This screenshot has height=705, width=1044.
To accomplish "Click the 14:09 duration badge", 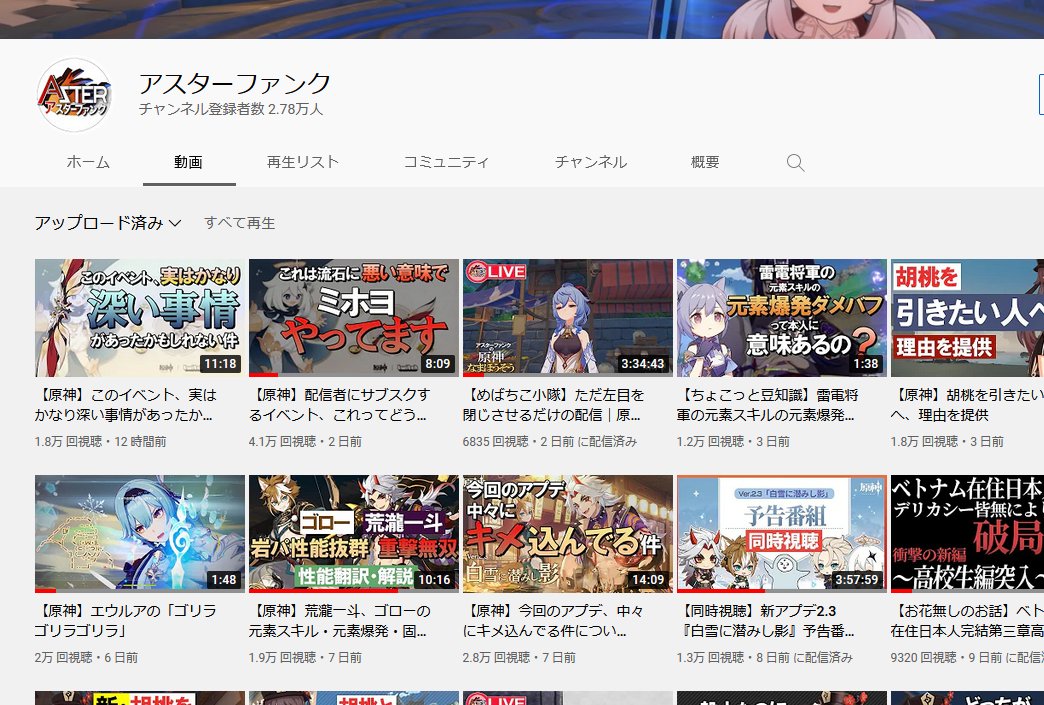I will 649,579.
